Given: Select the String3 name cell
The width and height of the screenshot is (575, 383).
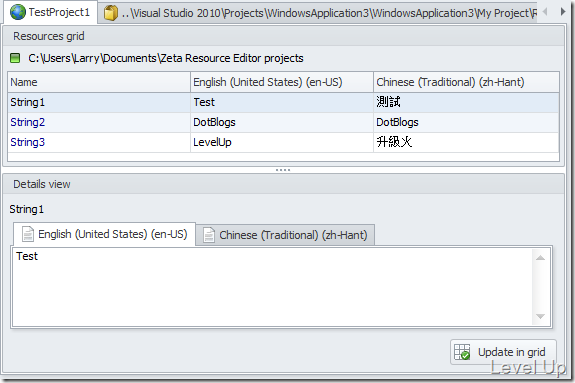Looking at the screenshot, I should pyautogui.click(x=99, y=142).
